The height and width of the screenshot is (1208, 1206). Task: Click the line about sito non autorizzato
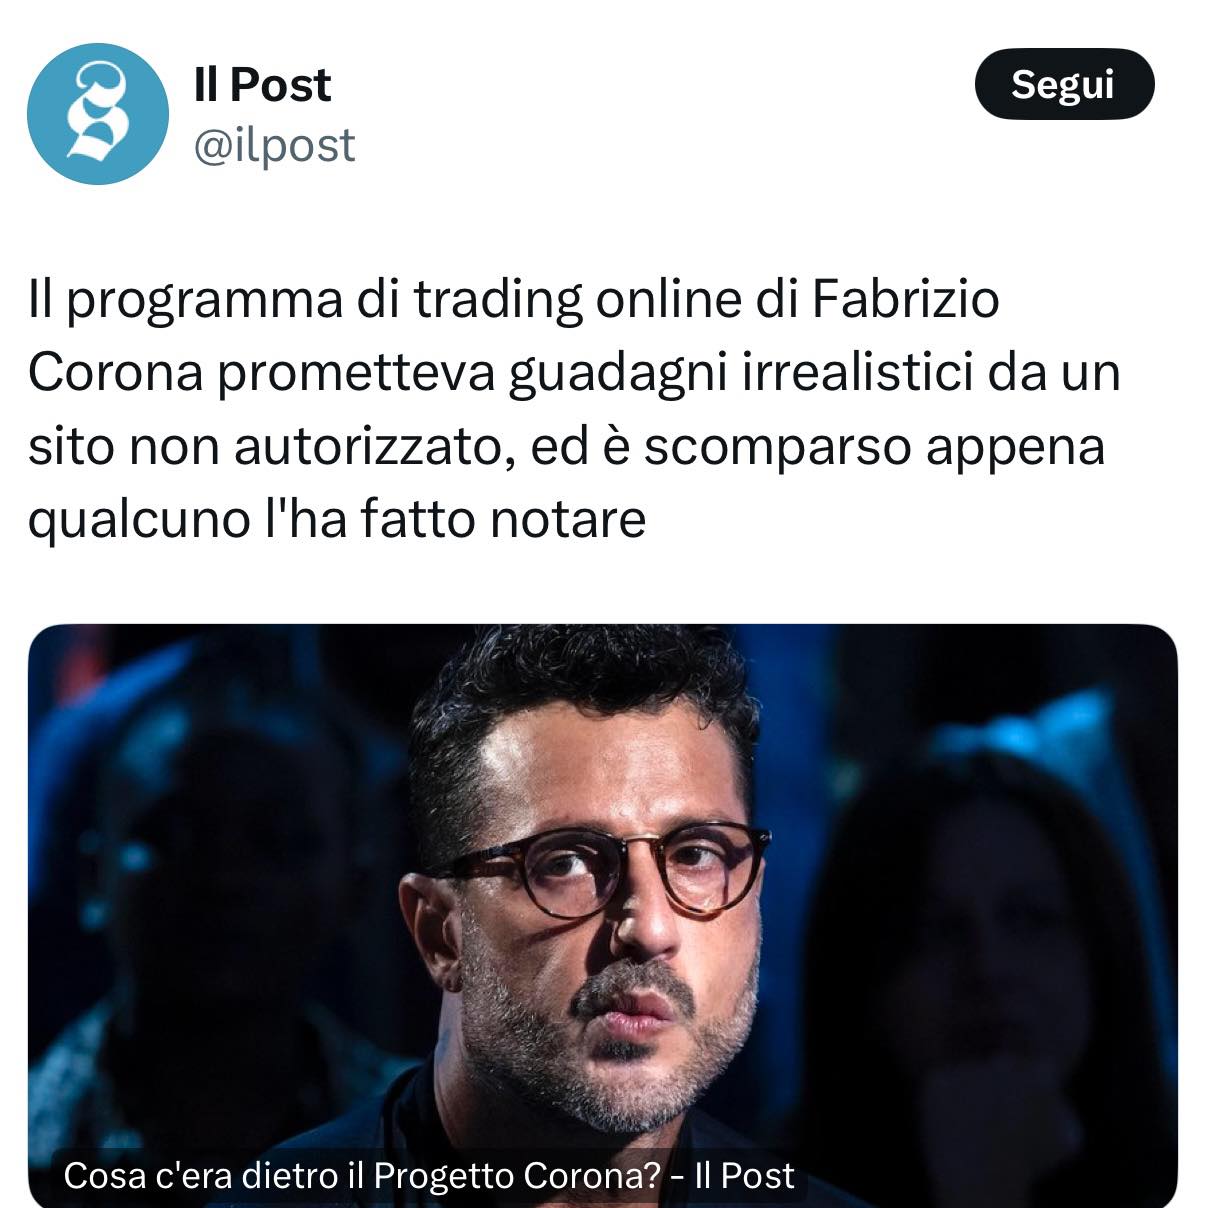point(566,445)
